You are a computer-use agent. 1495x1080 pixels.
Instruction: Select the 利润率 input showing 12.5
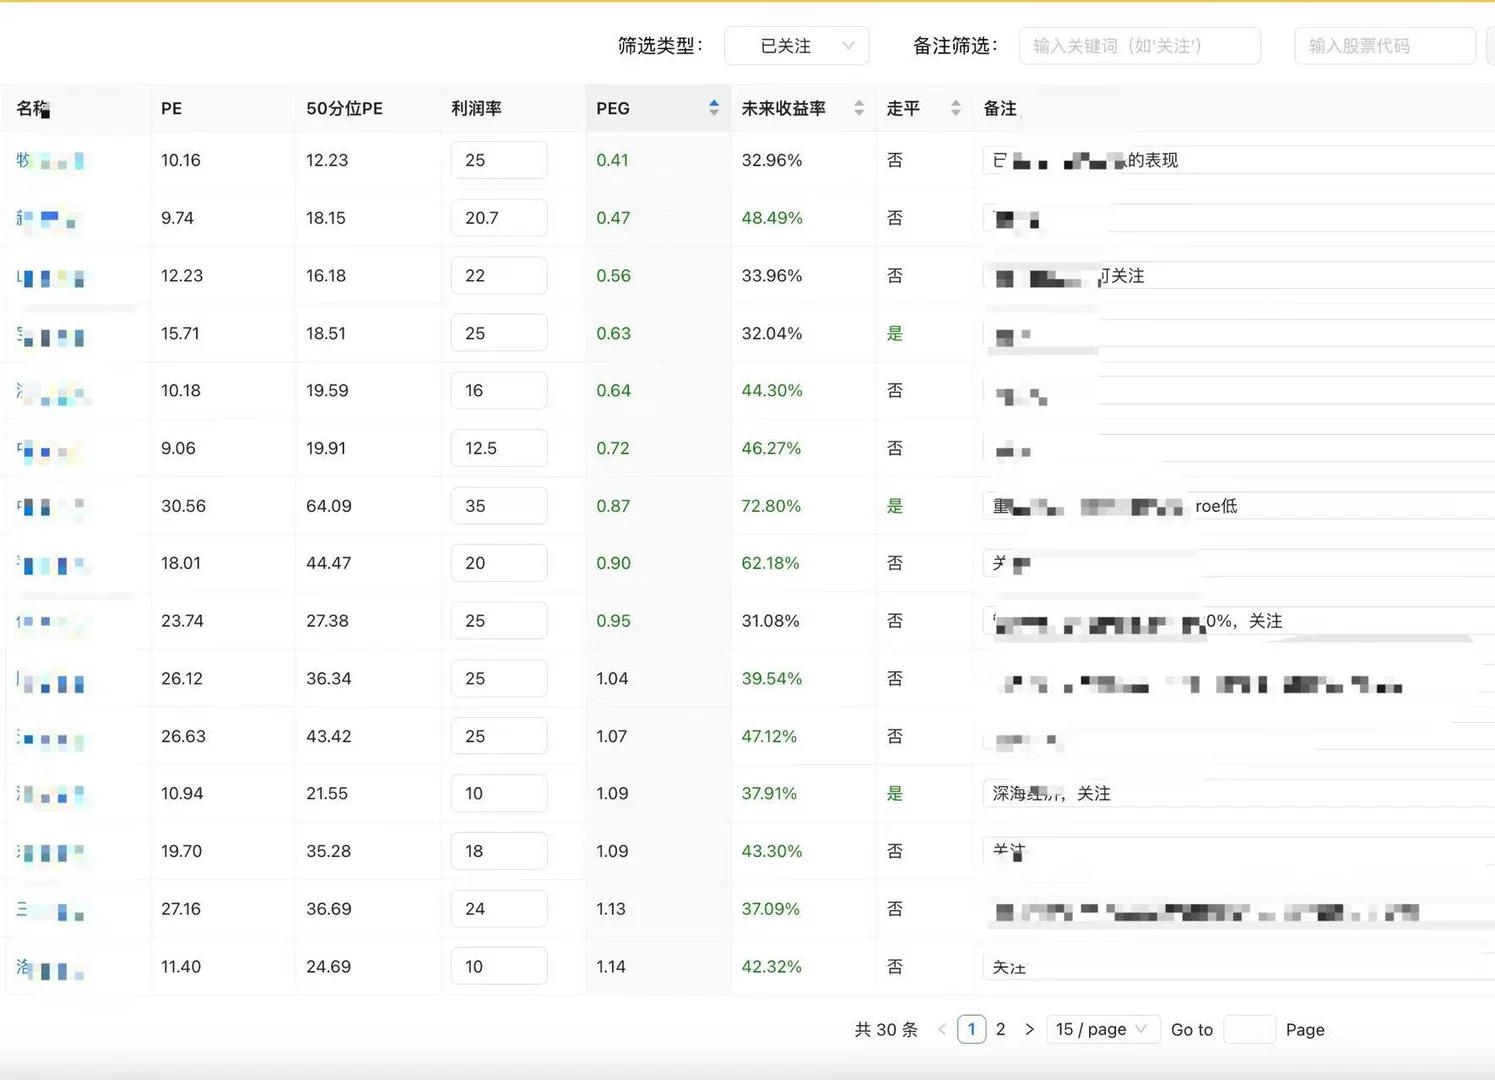coord(498,448)
